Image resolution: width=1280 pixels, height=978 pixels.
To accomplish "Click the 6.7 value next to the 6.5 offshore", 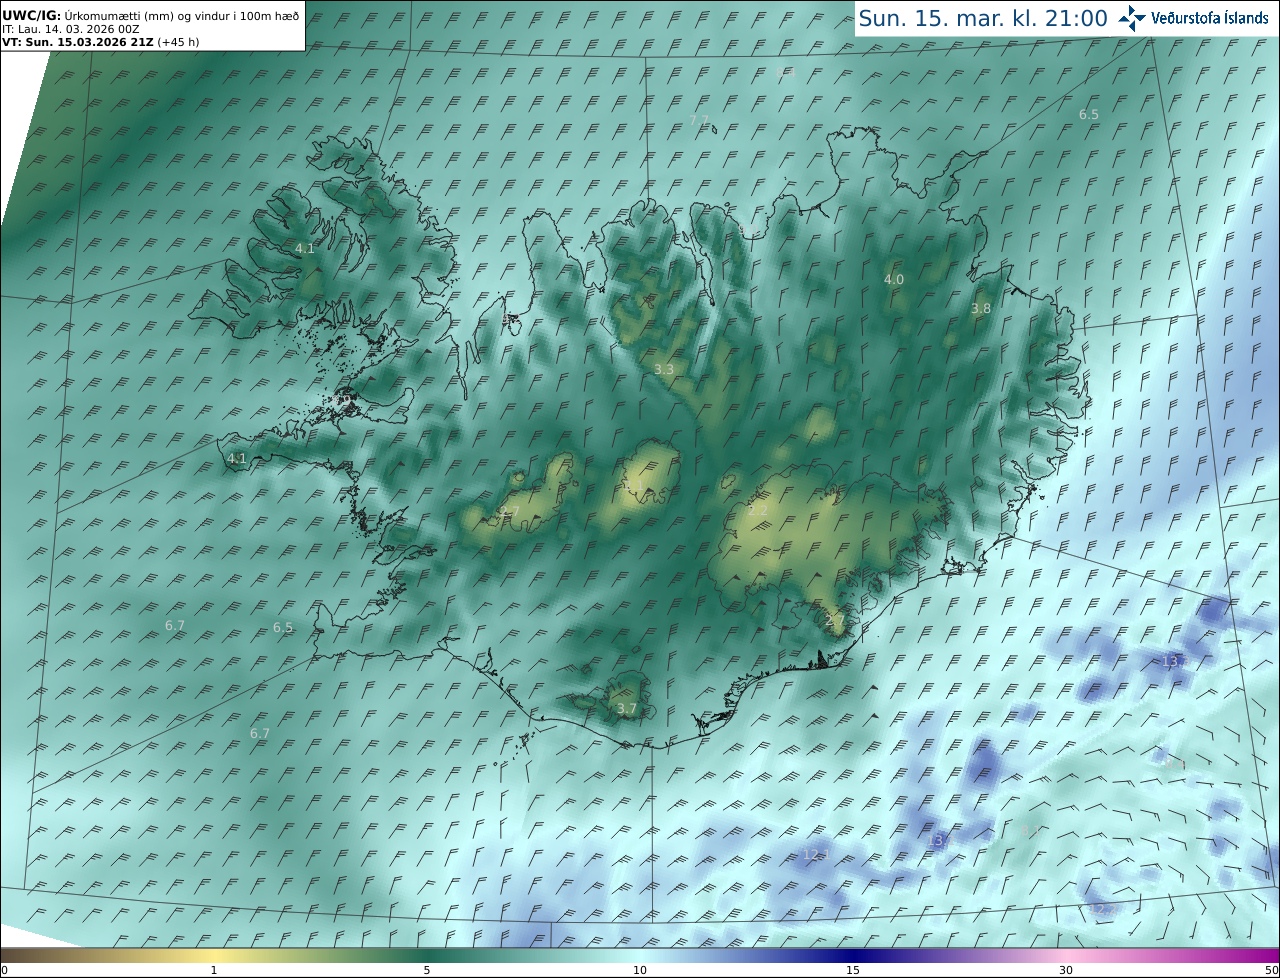I will [x=175, y=625].
